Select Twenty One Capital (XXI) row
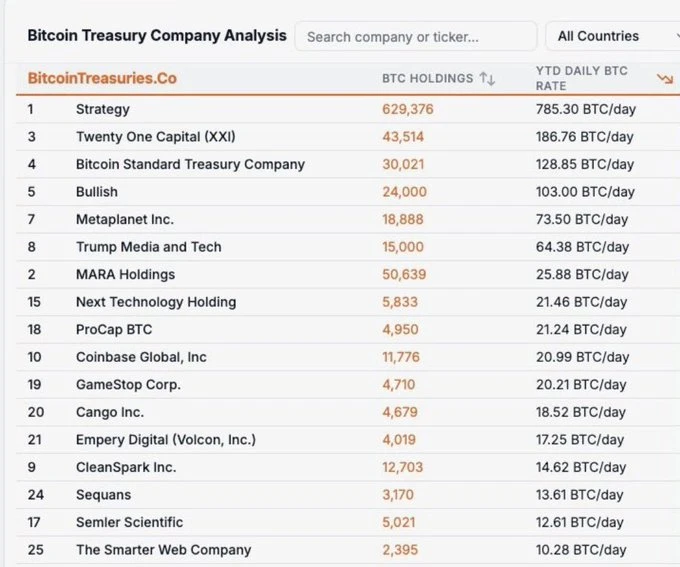 click(x=155, y=136)
